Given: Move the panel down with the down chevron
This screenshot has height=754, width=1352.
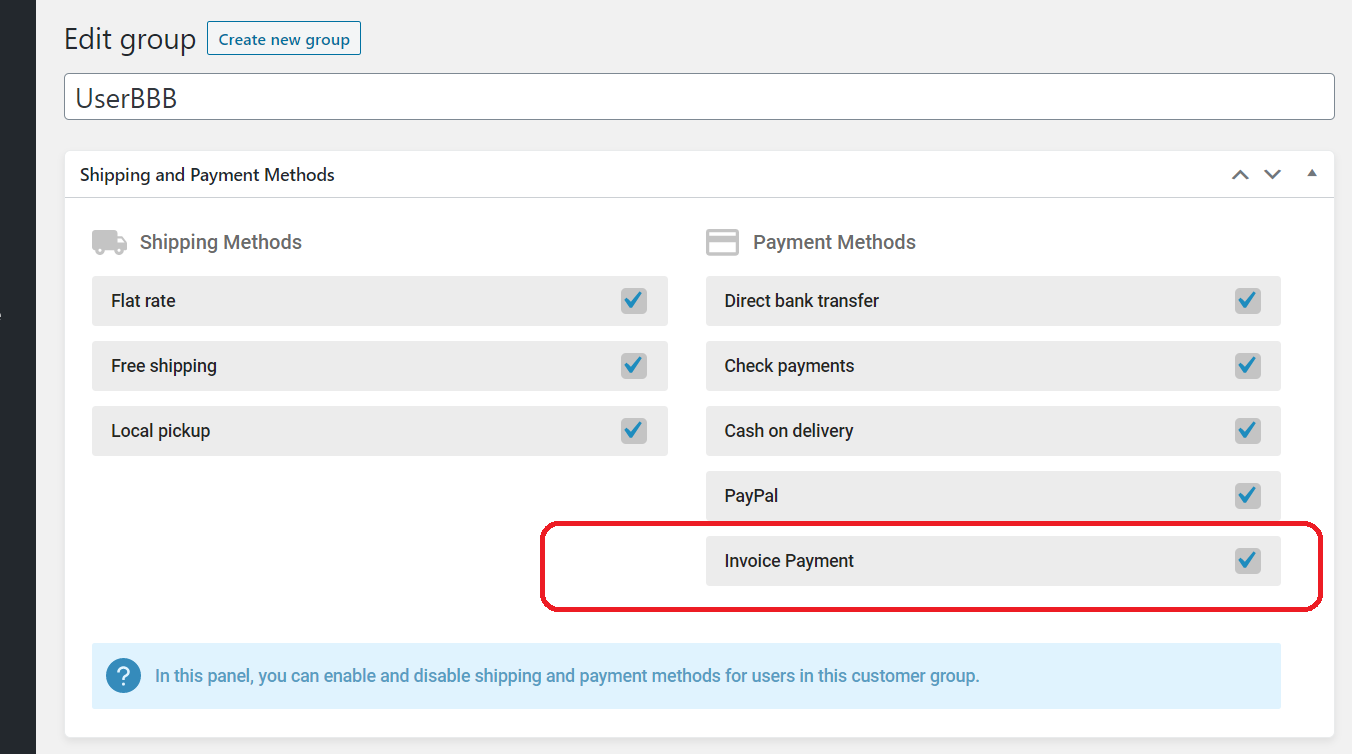Looking at the screenshot, I should tap(1272, 174).
